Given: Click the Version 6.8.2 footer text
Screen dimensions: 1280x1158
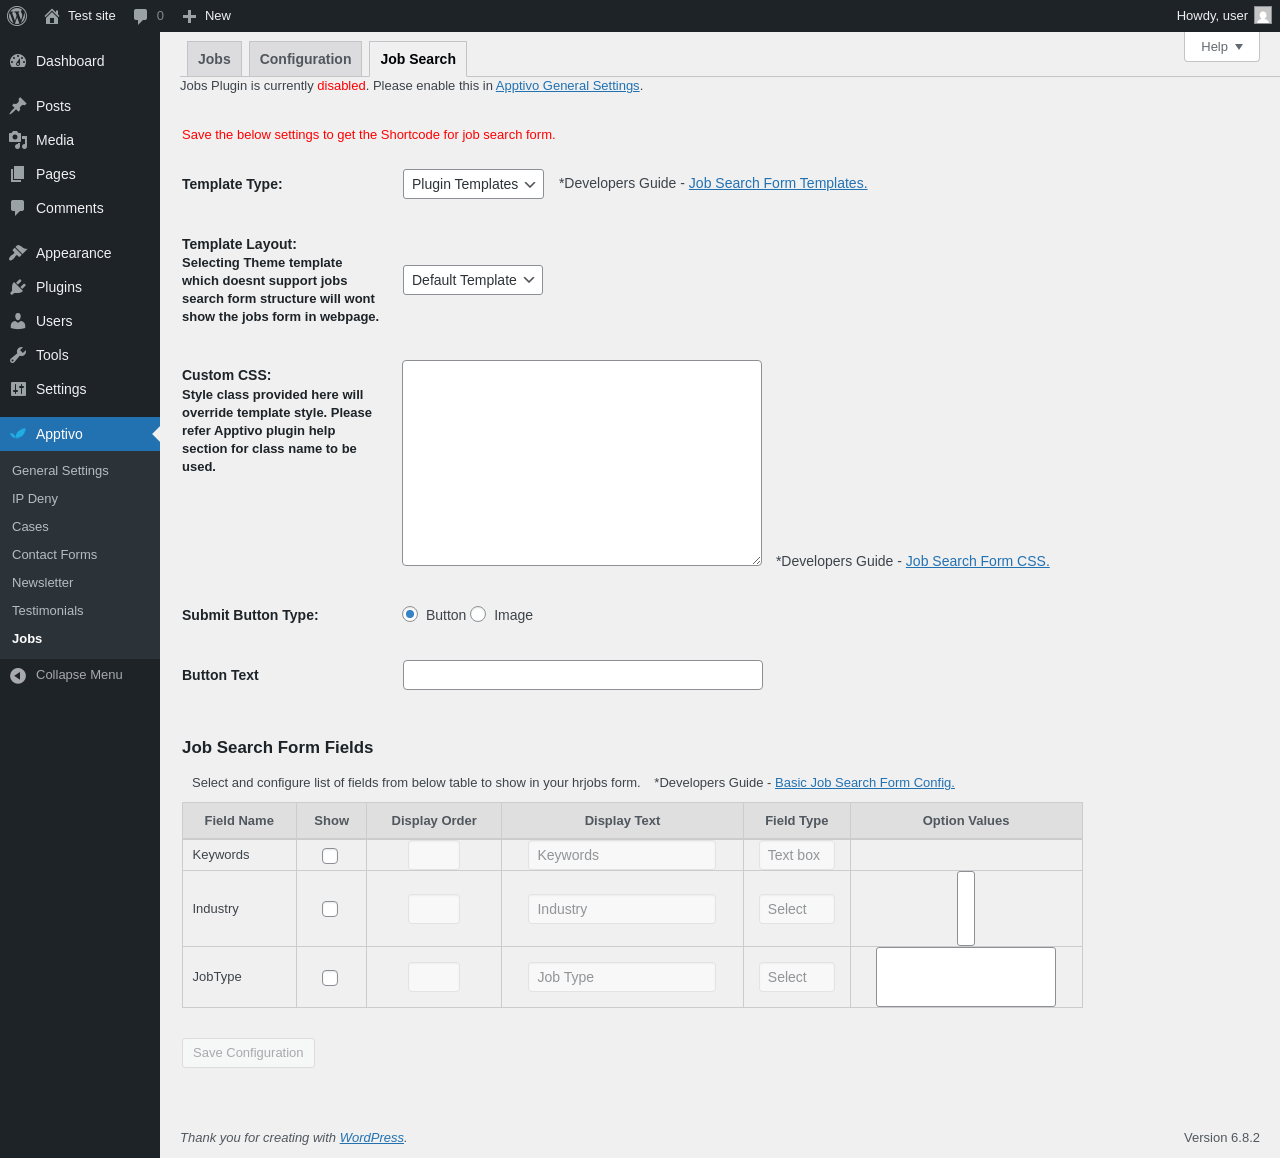Looking at the screenshot, I should pos(1222,1138).
